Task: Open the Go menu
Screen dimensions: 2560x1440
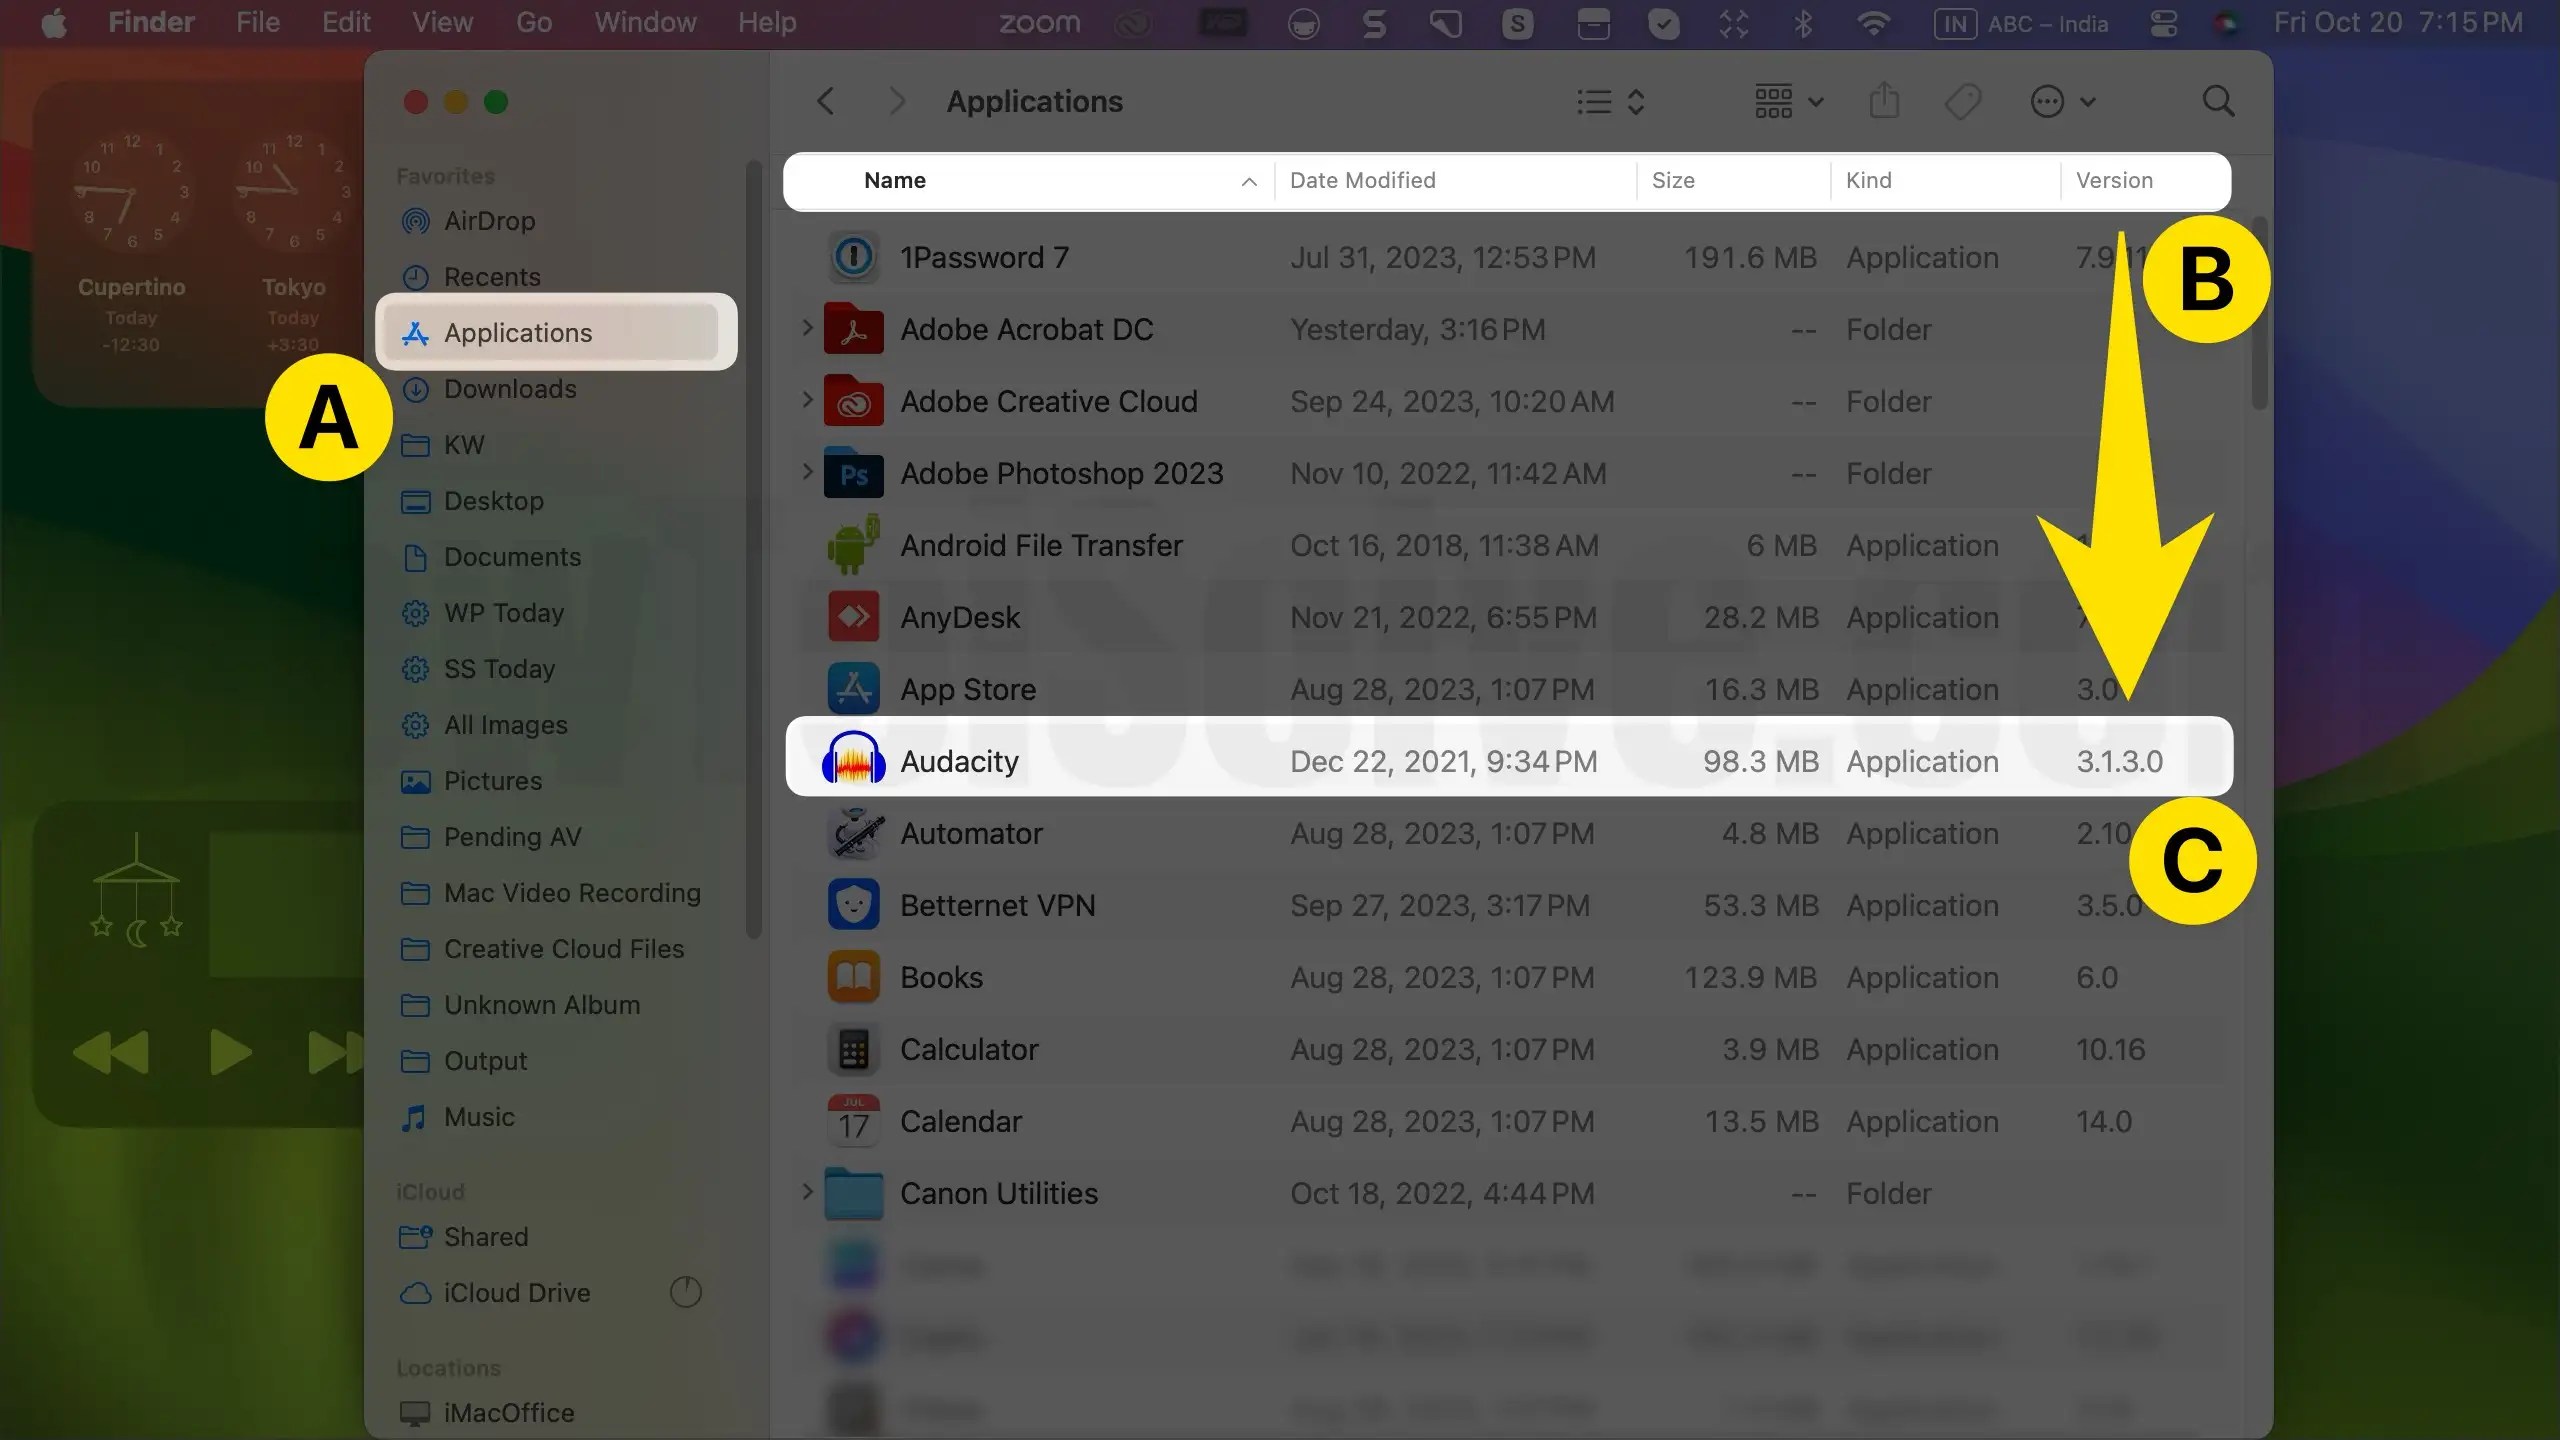Action: point(534,22)
